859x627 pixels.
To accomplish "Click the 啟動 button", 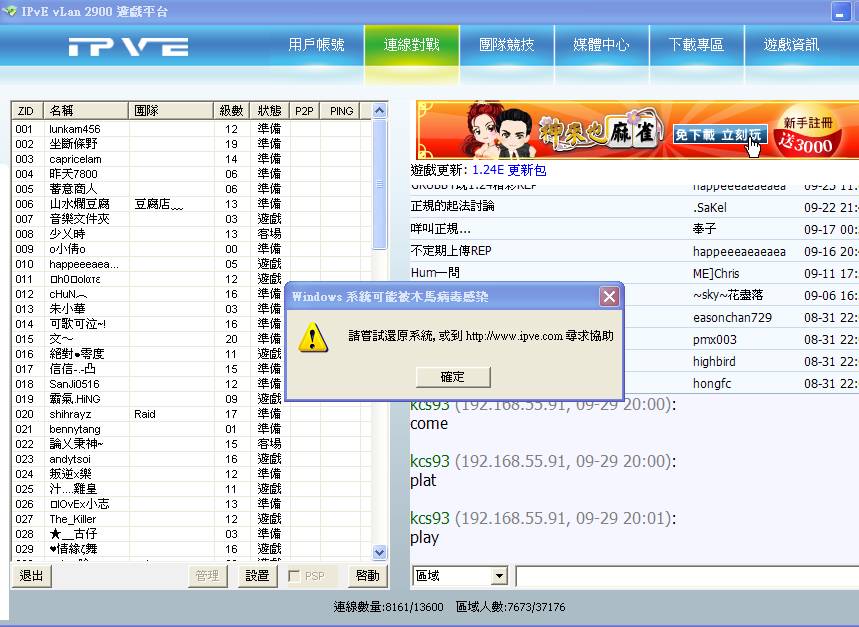I will pos(367,576).
